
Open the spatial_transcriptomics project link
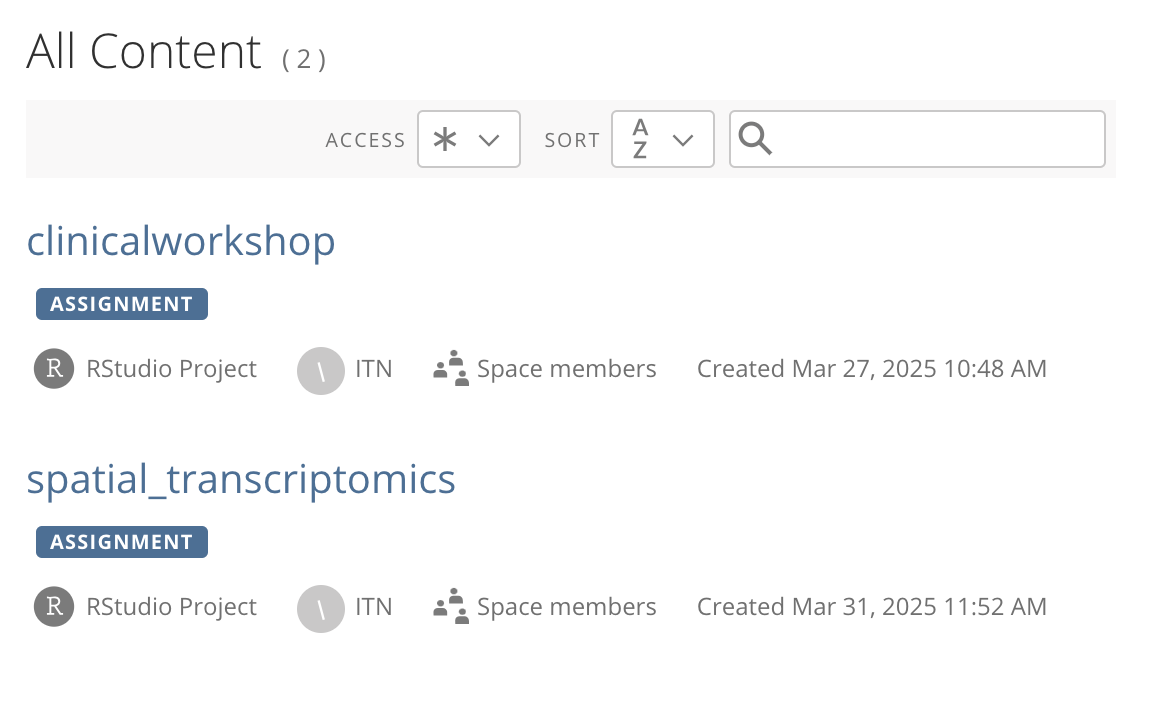241,479
